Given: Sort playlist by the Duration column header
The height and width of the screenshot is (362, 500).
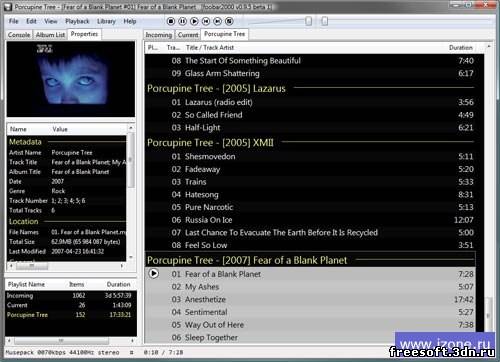Looking at the screenshot, I should pos(461,48).
